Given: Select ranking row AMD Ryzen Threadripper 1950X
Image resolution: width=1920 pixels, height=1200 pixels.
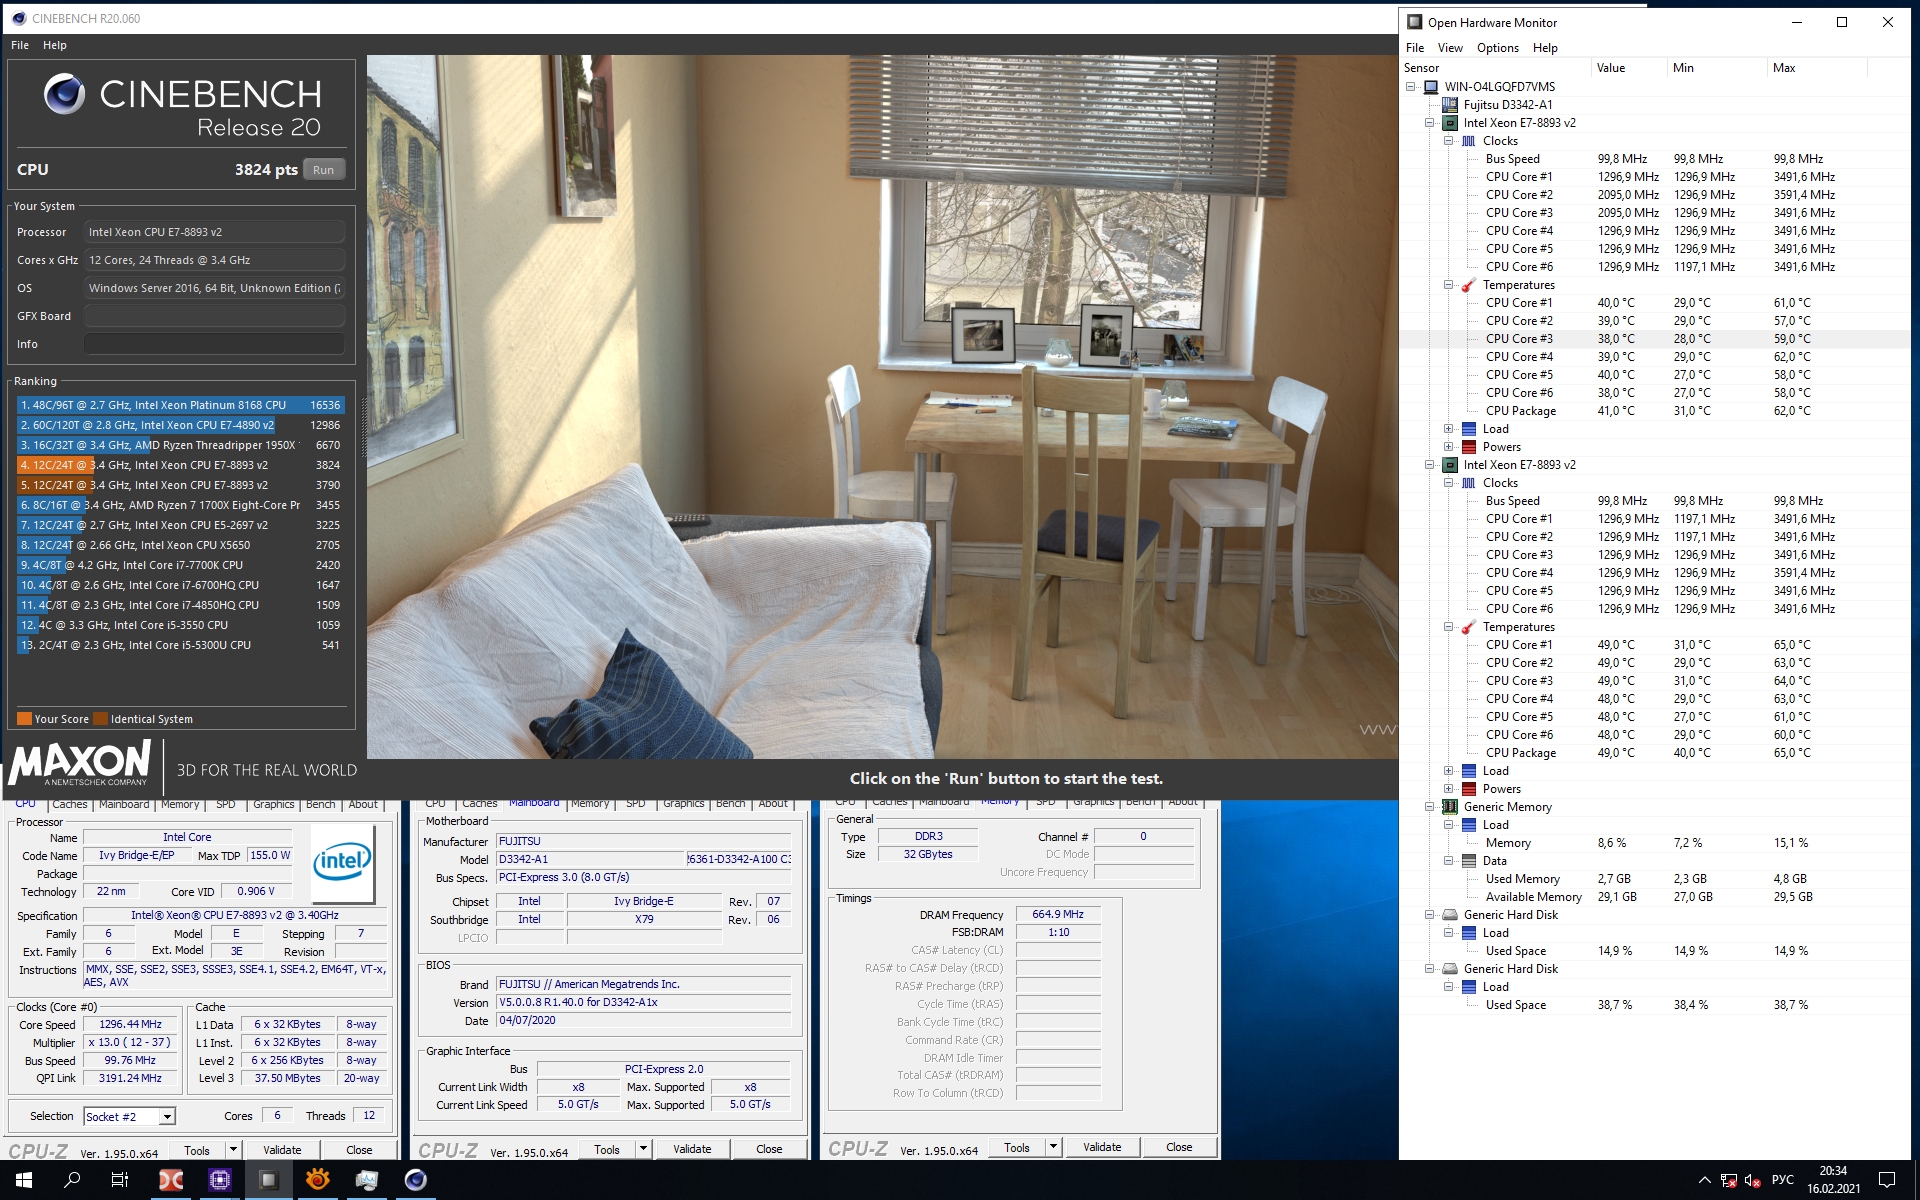Looking at the screenshot, I should click(x=181, y=445).
